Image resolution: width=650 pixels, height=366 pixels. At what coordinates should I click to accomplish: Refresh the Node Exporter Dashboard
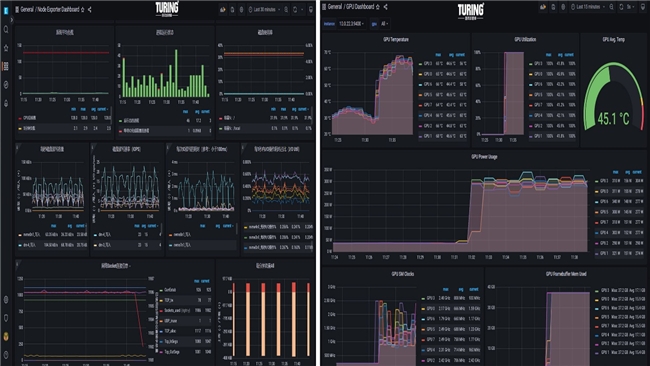coord(295,9)
